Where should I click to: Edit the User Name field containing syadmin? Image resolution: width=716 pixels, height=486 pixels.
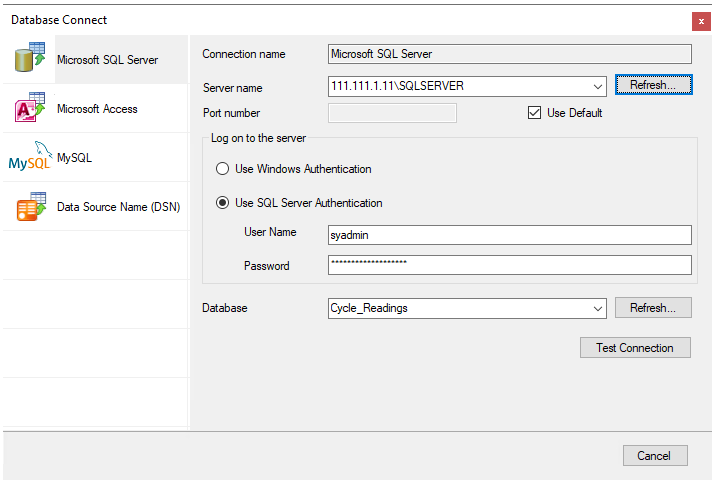(x=510, y=235)
